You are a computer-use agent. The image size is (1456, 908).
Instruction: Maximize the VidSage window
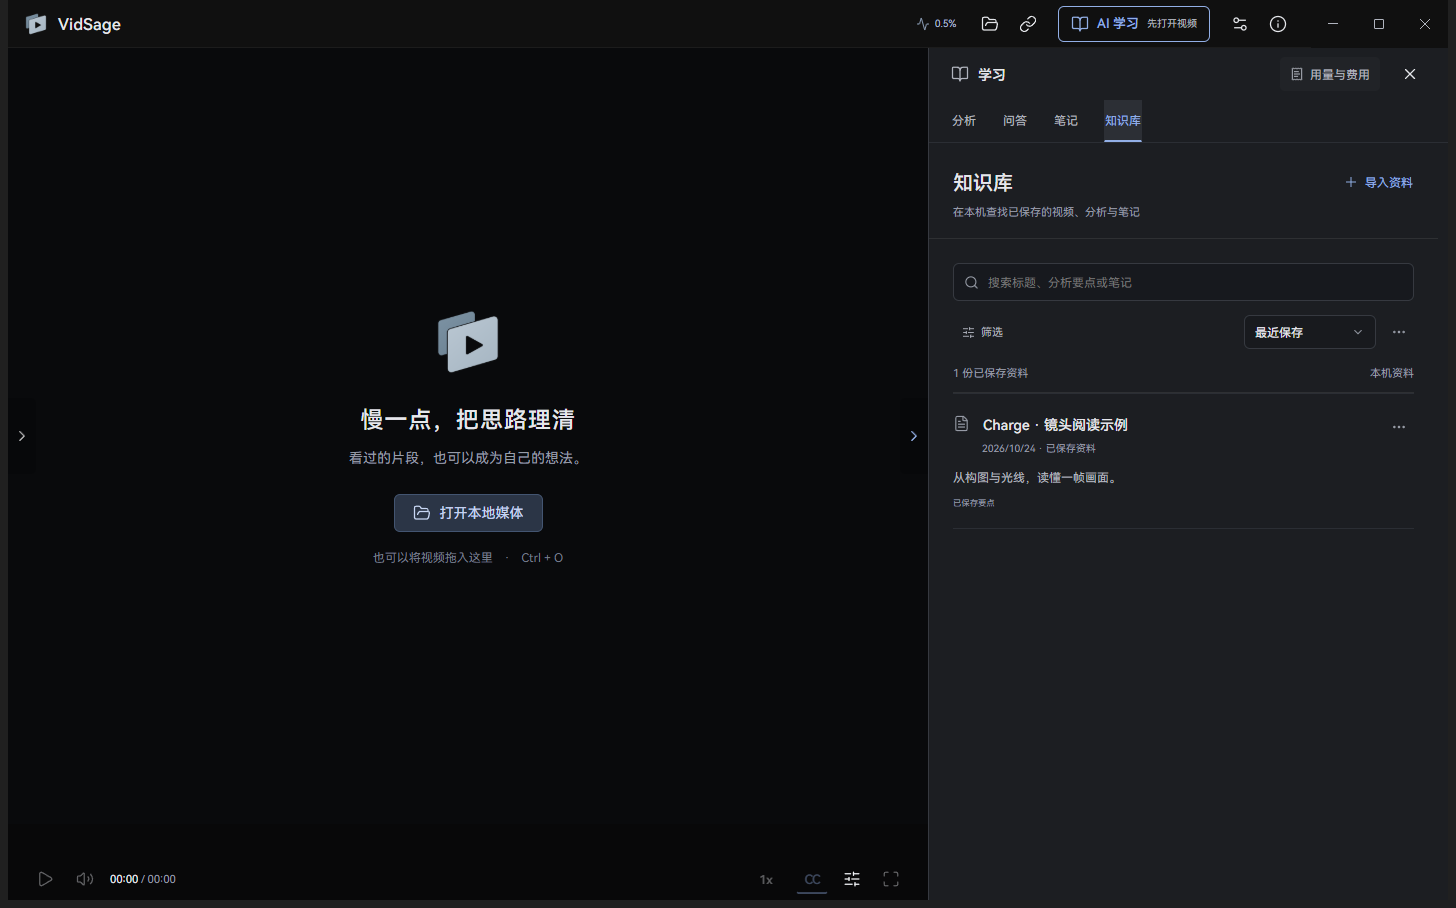pos(1379,24)
